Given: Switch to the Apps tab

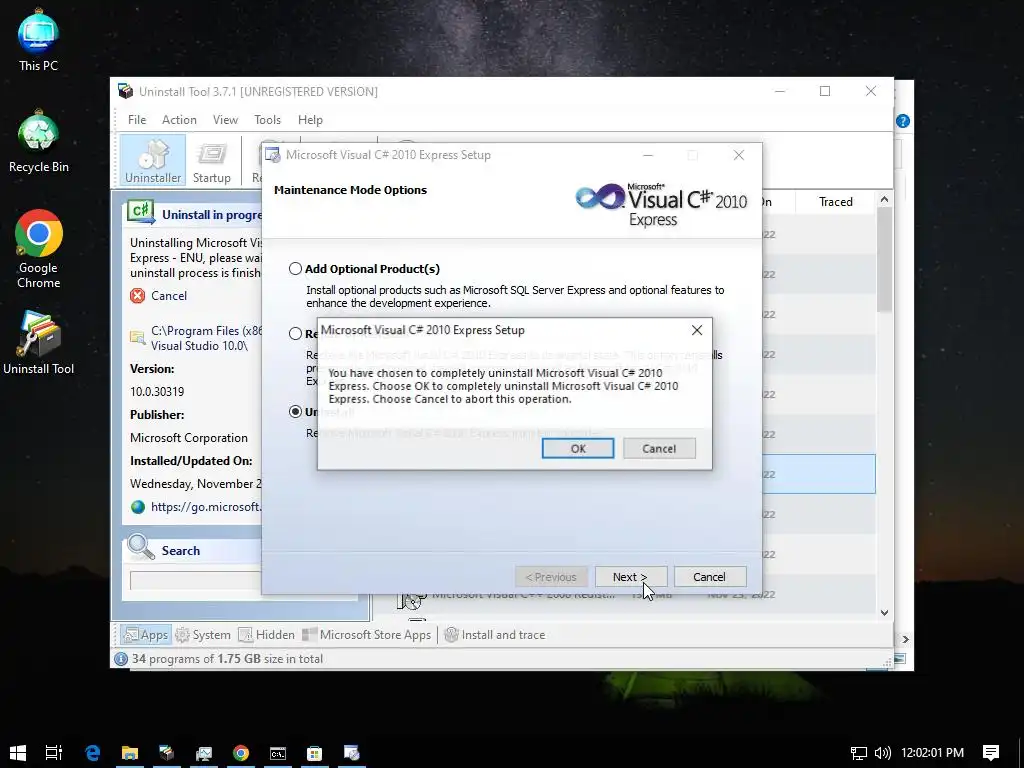Looking at the screenshot, I should (x=146, y=635).
